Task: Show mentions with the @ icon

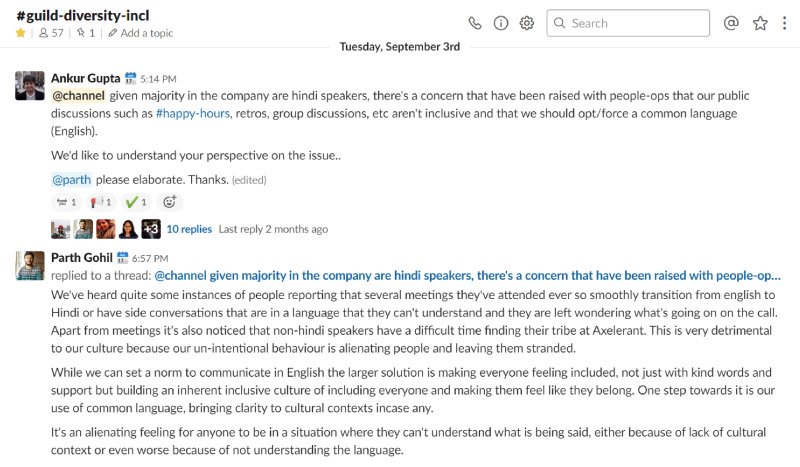Action: coord(731,23)
